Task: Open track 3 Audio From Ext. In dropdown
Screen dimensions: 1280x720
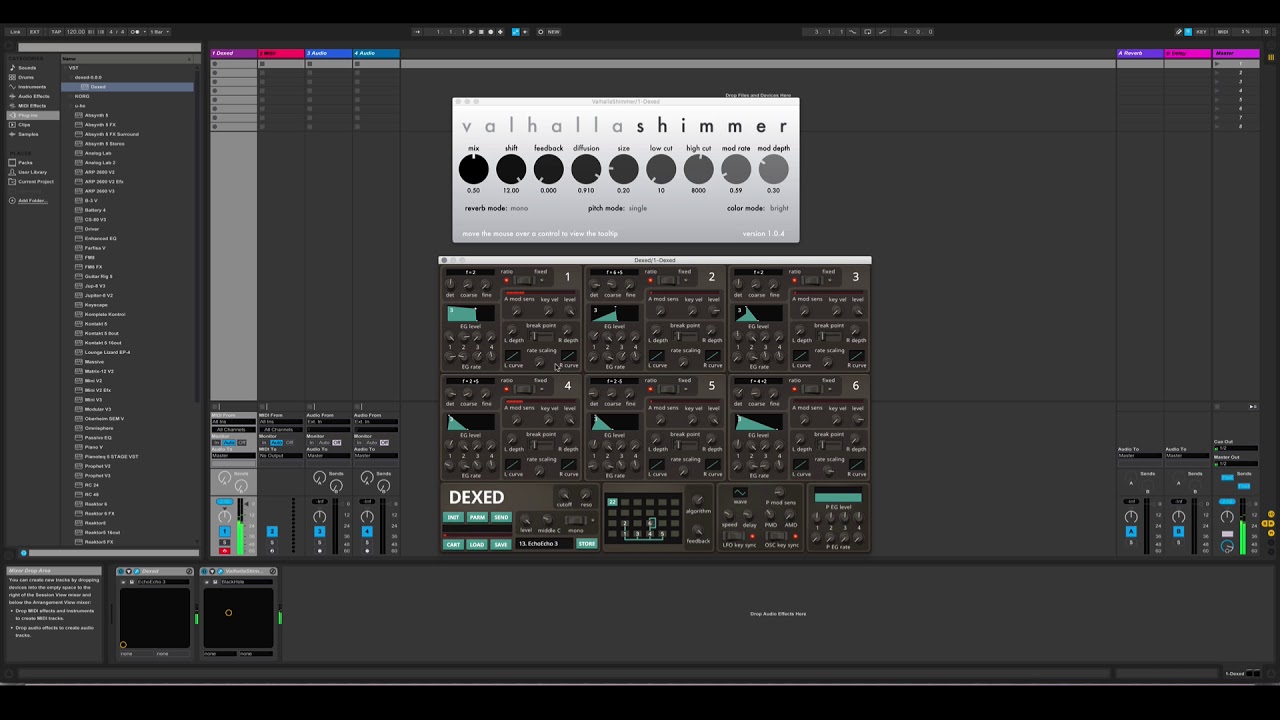Action: pos(328,422)
